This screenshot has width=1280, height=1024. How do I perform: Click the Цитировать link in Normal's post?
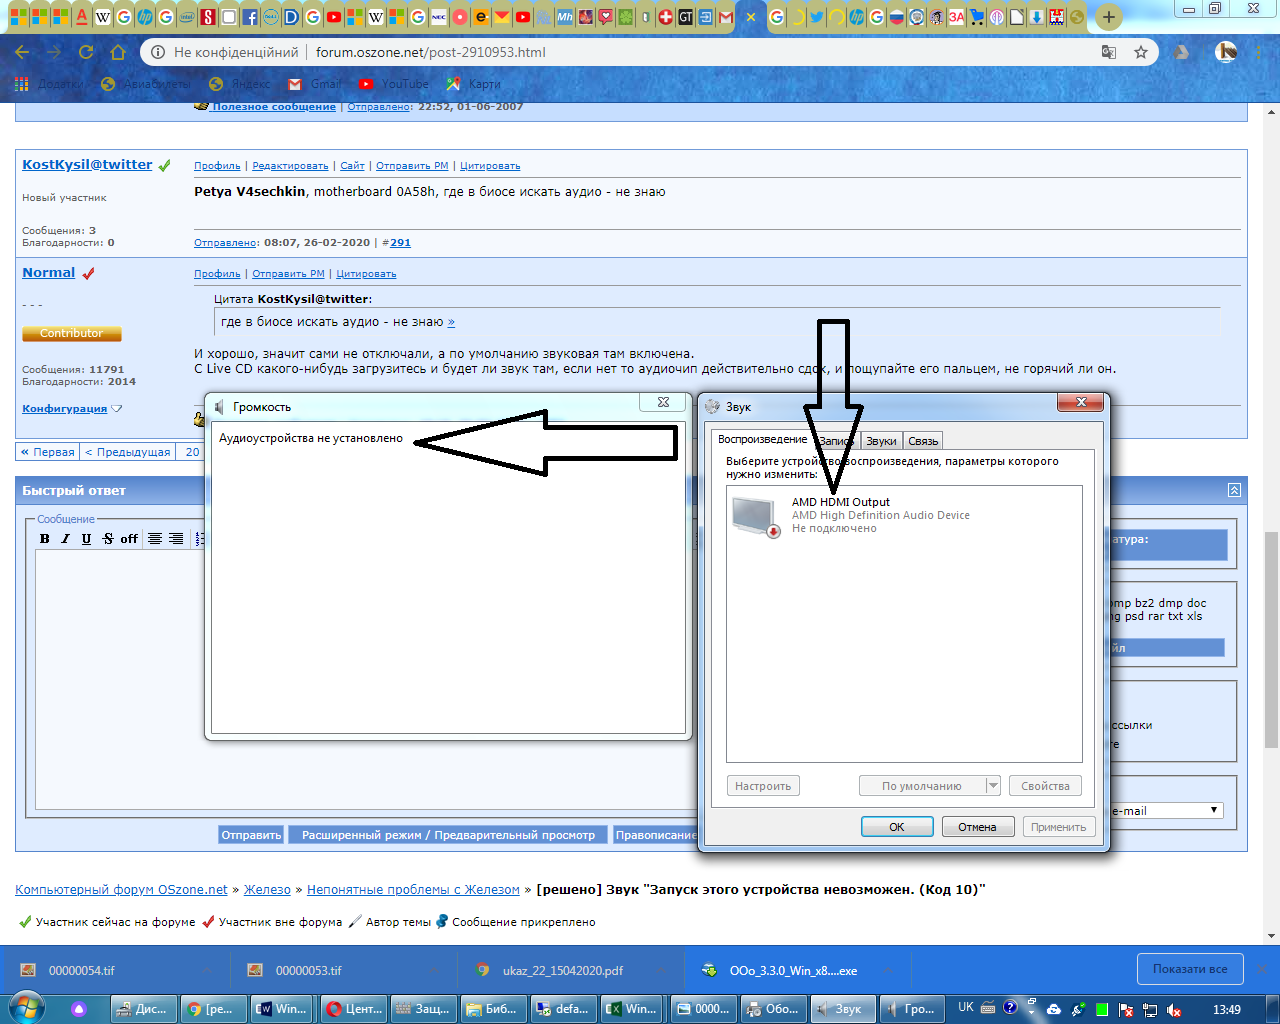[366, 274]
